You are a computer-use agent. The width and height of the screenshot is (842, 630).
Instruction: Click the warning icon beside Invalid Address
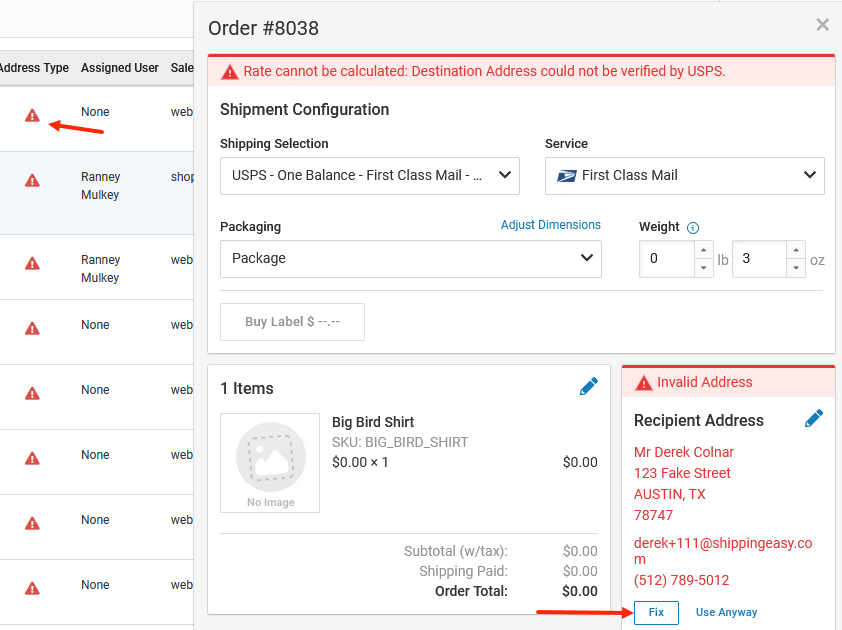[x=643, y=383]
